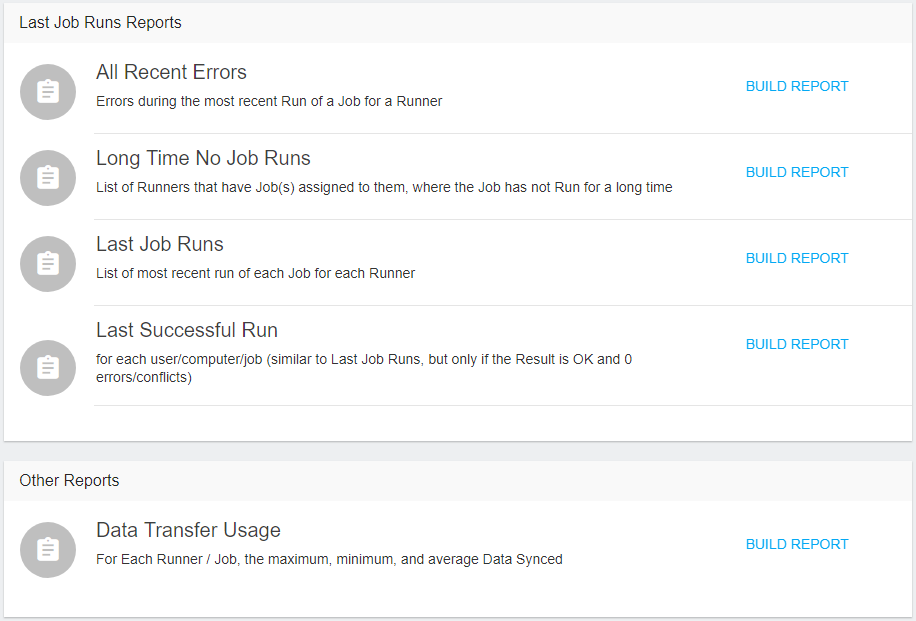Open the Data Transfer Usage heading
Screen dimensions: 916x621
188,530
